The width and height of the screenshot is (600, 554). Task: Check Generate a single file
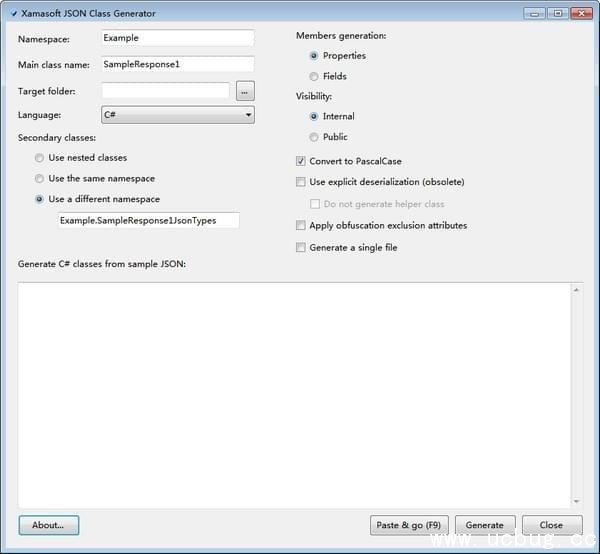click(x=301, y=248)
